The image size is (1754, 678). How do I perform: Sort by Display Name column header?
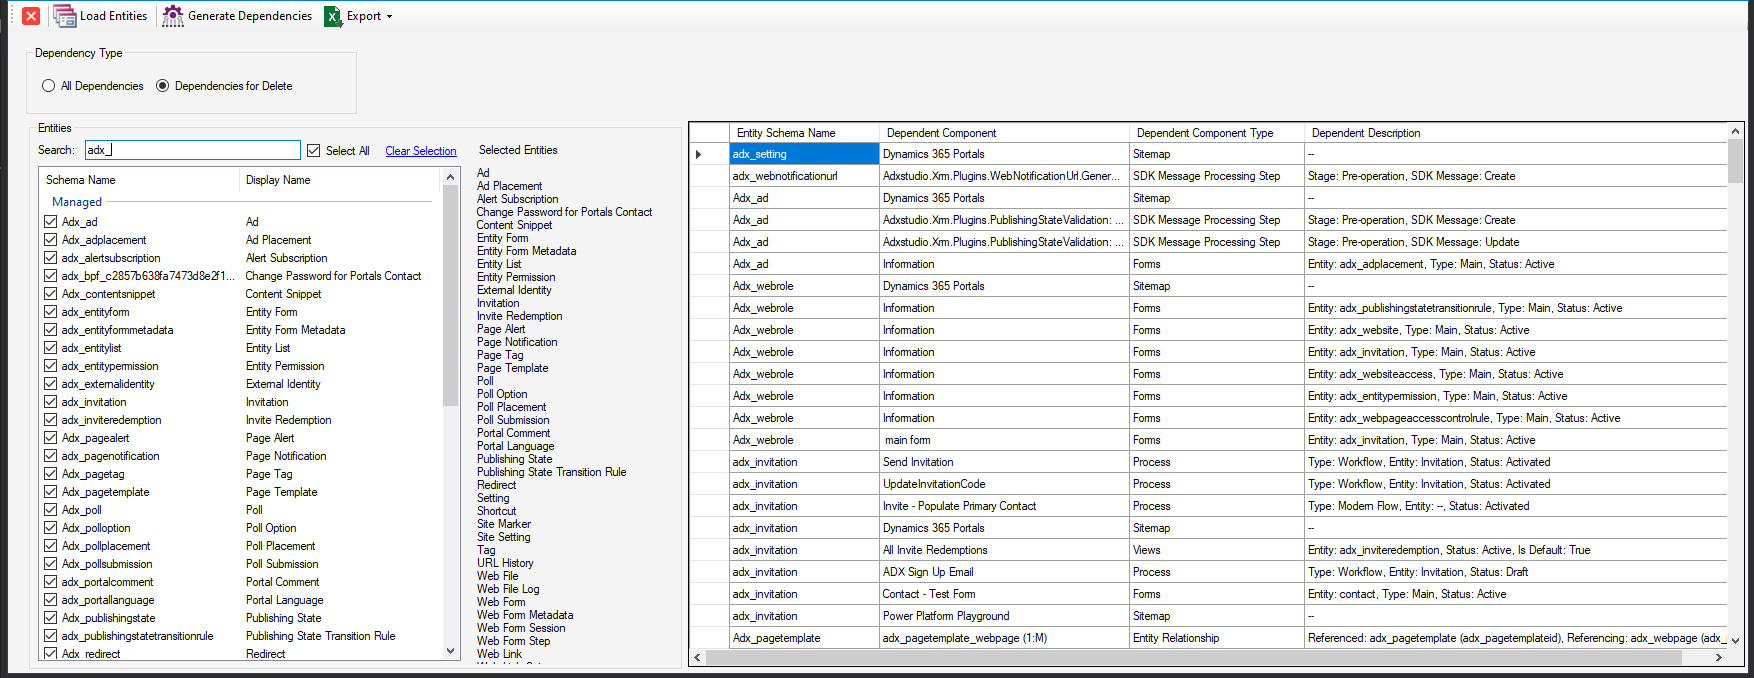[340, 180]
